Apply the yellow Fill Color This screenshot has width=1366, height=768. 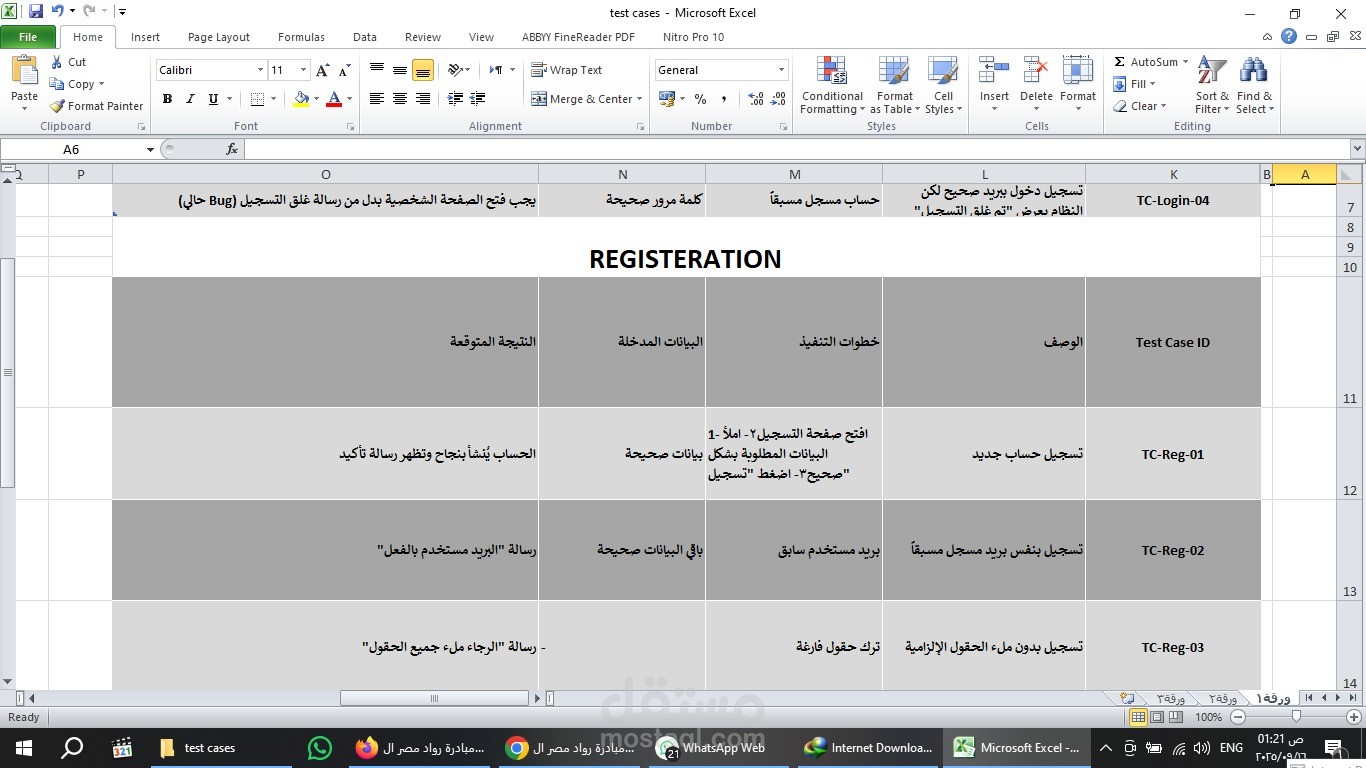click(301, 99)
